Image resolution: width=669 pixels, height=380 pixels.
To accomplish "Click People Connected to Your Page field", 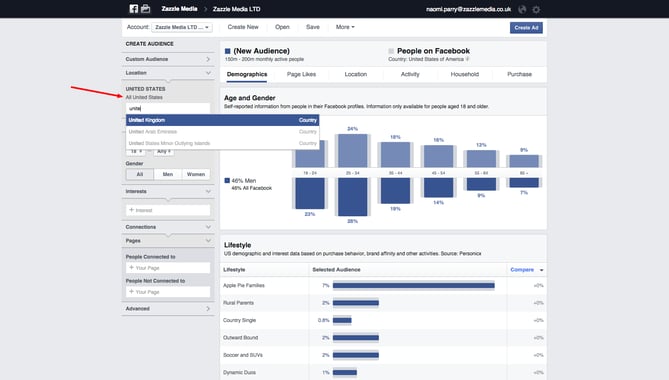I will click(168, 268).
